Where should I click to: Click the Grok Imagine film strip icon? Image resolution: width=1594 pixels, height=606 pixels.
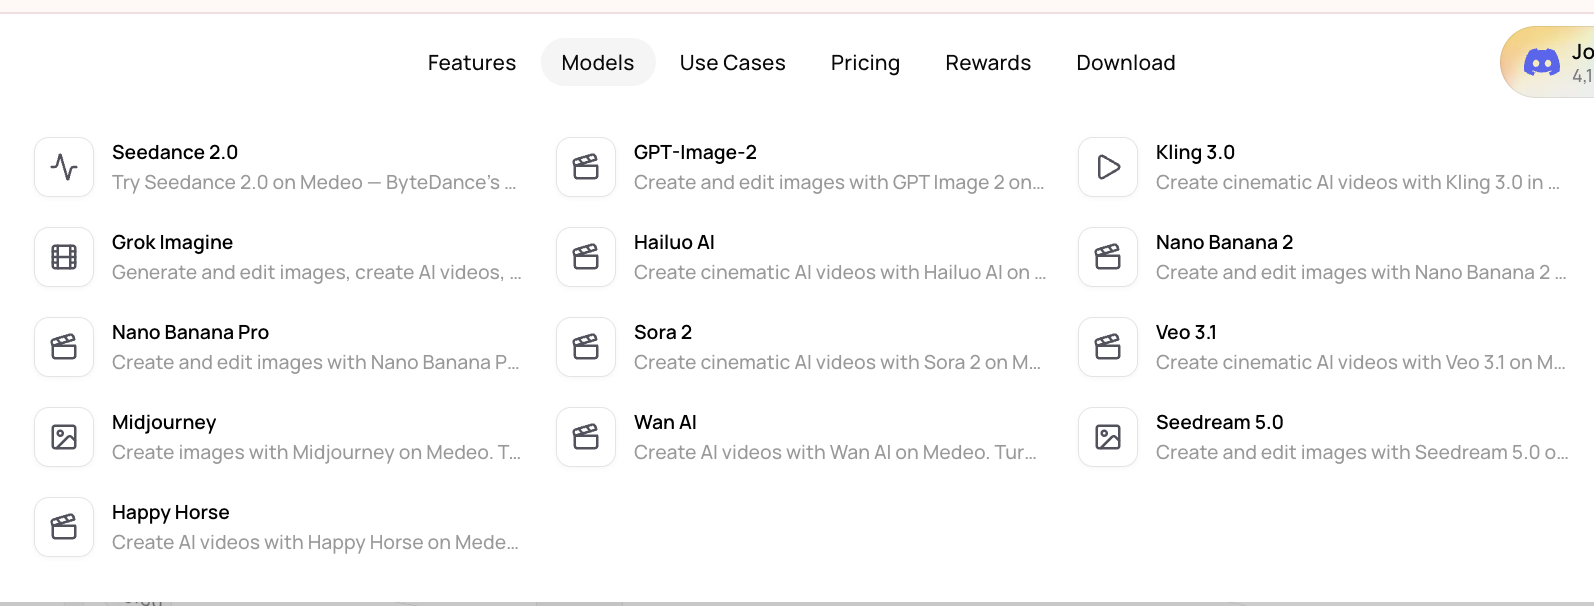(x=64, y=257)
